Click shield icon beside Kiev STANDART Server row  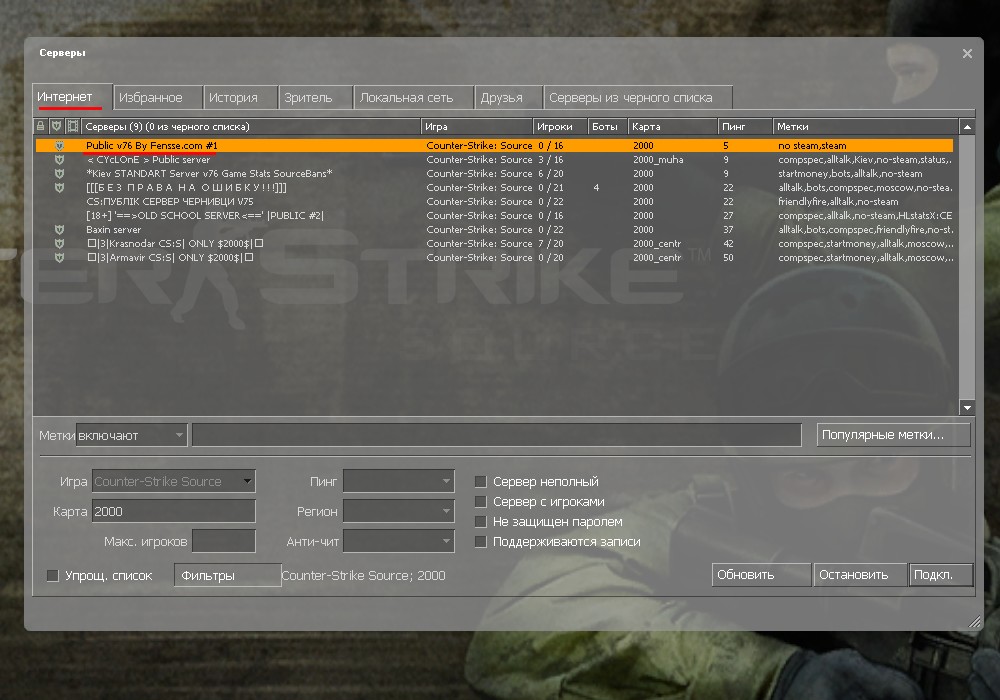pyautogui.click(x=59, y=173)
